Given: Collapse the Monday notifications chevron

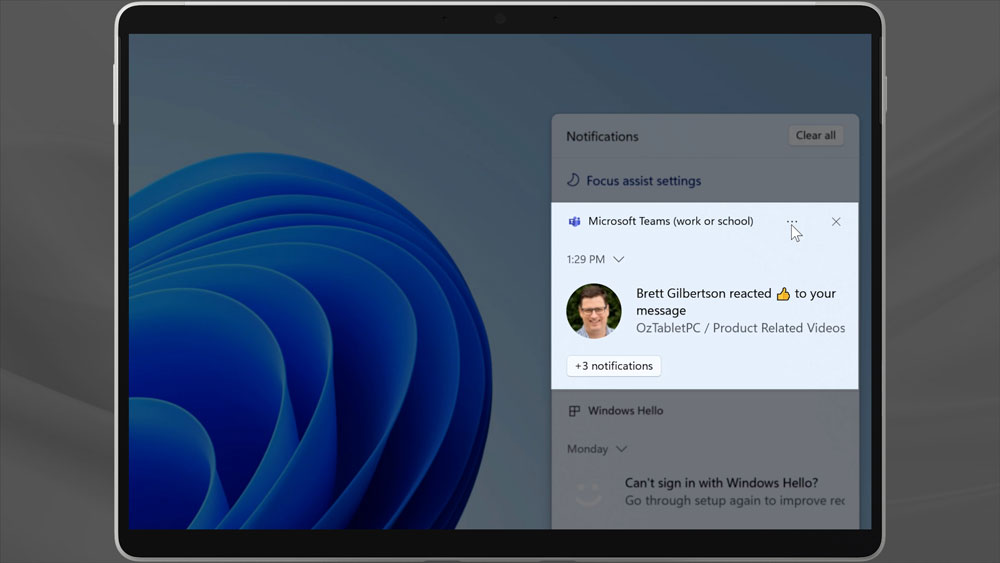Looking at the screenshot, I should [622, 450].
